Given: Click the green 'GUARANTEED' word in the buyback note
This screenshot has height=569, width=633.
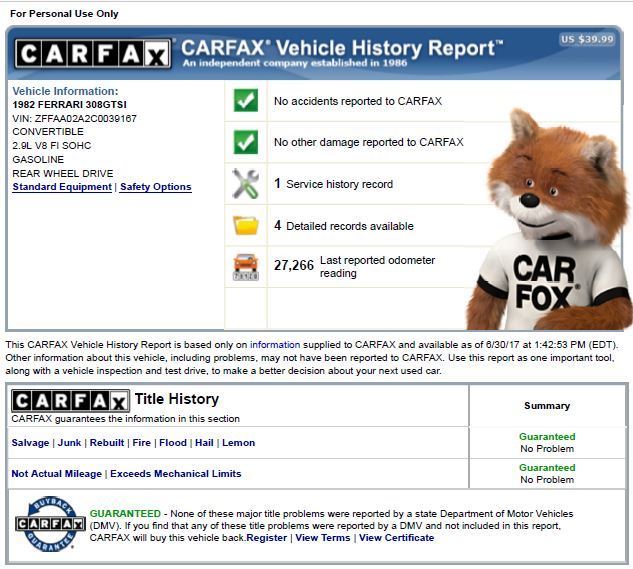Looking at the screenshot, I should pyautogui.click(x=125, y=514).
